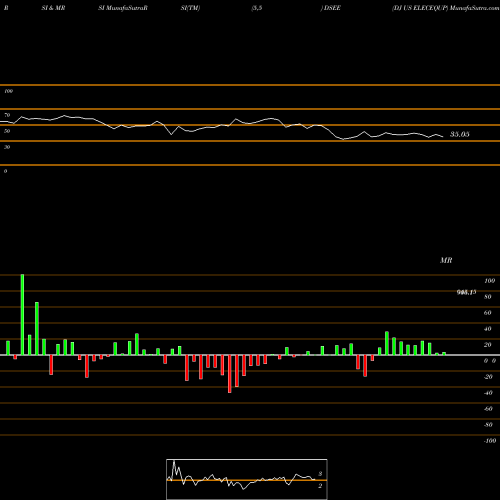Click the 'SI MunafaSutraR' header text
The image size is (500, 500).
click(x=123, y=8)
